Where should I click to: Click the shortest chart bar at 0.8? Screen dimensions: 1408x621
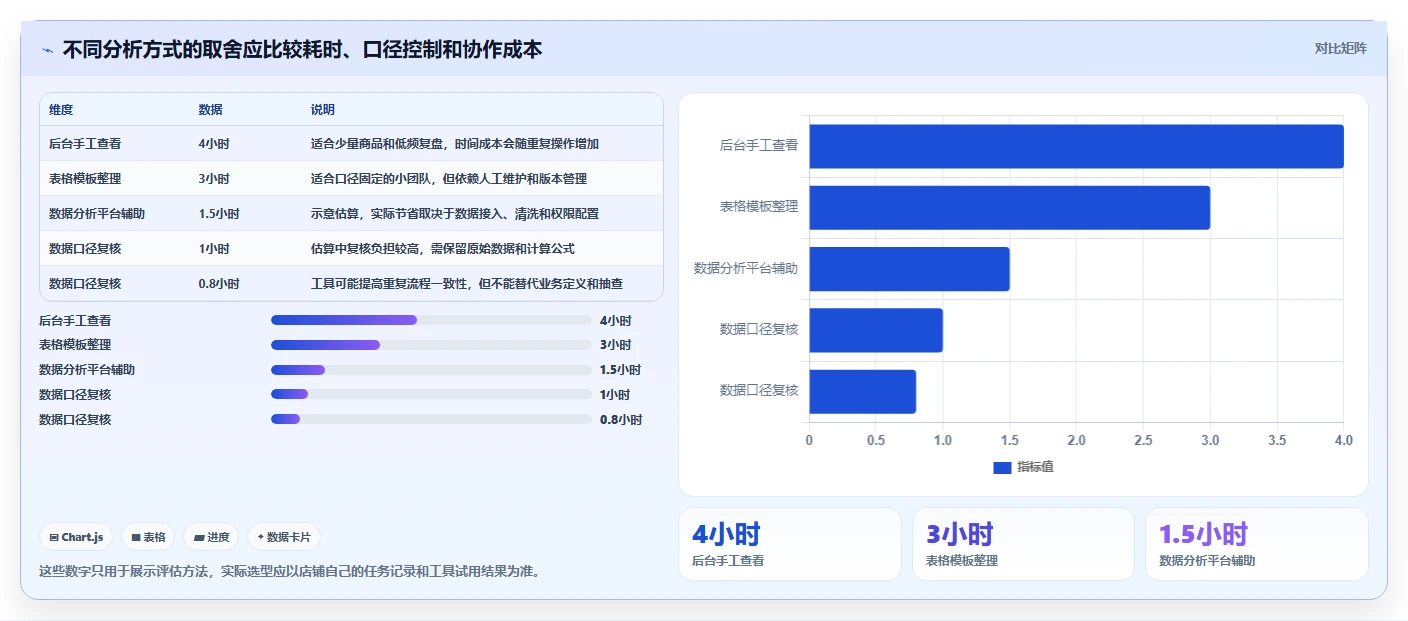point(862,392)
